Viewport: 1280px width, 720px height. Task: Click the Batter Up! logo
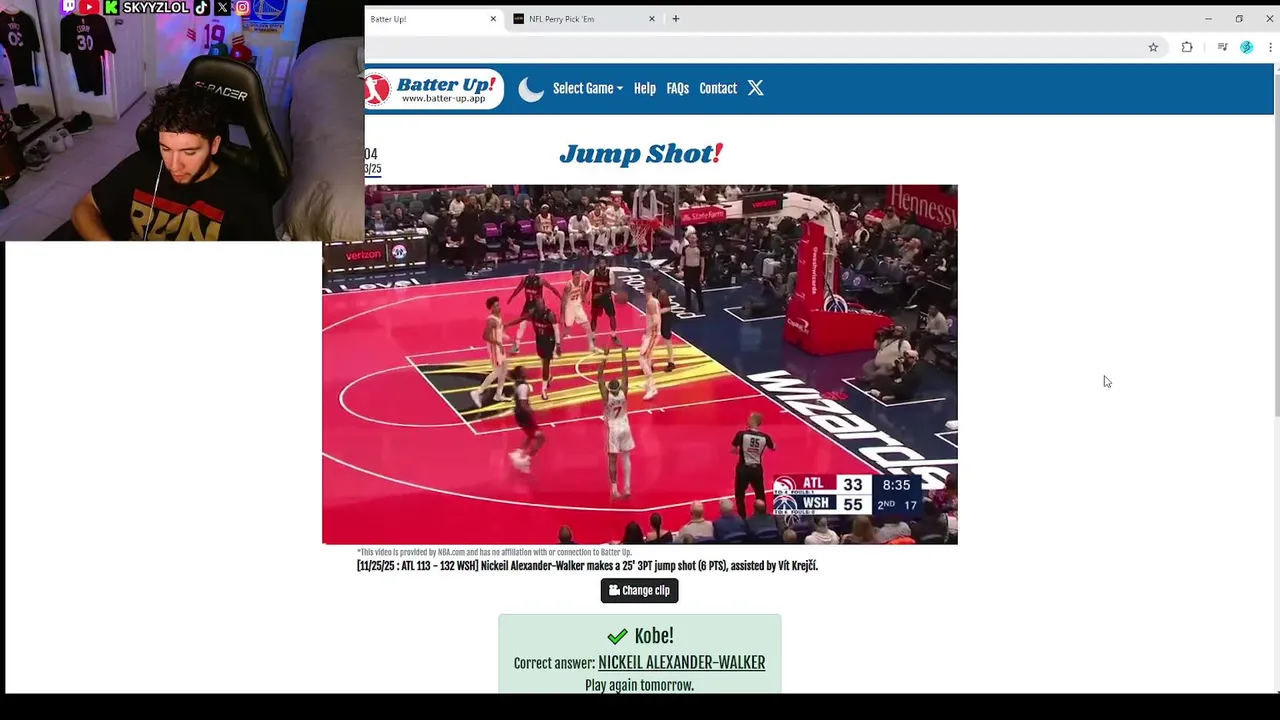tap(435, 89)
